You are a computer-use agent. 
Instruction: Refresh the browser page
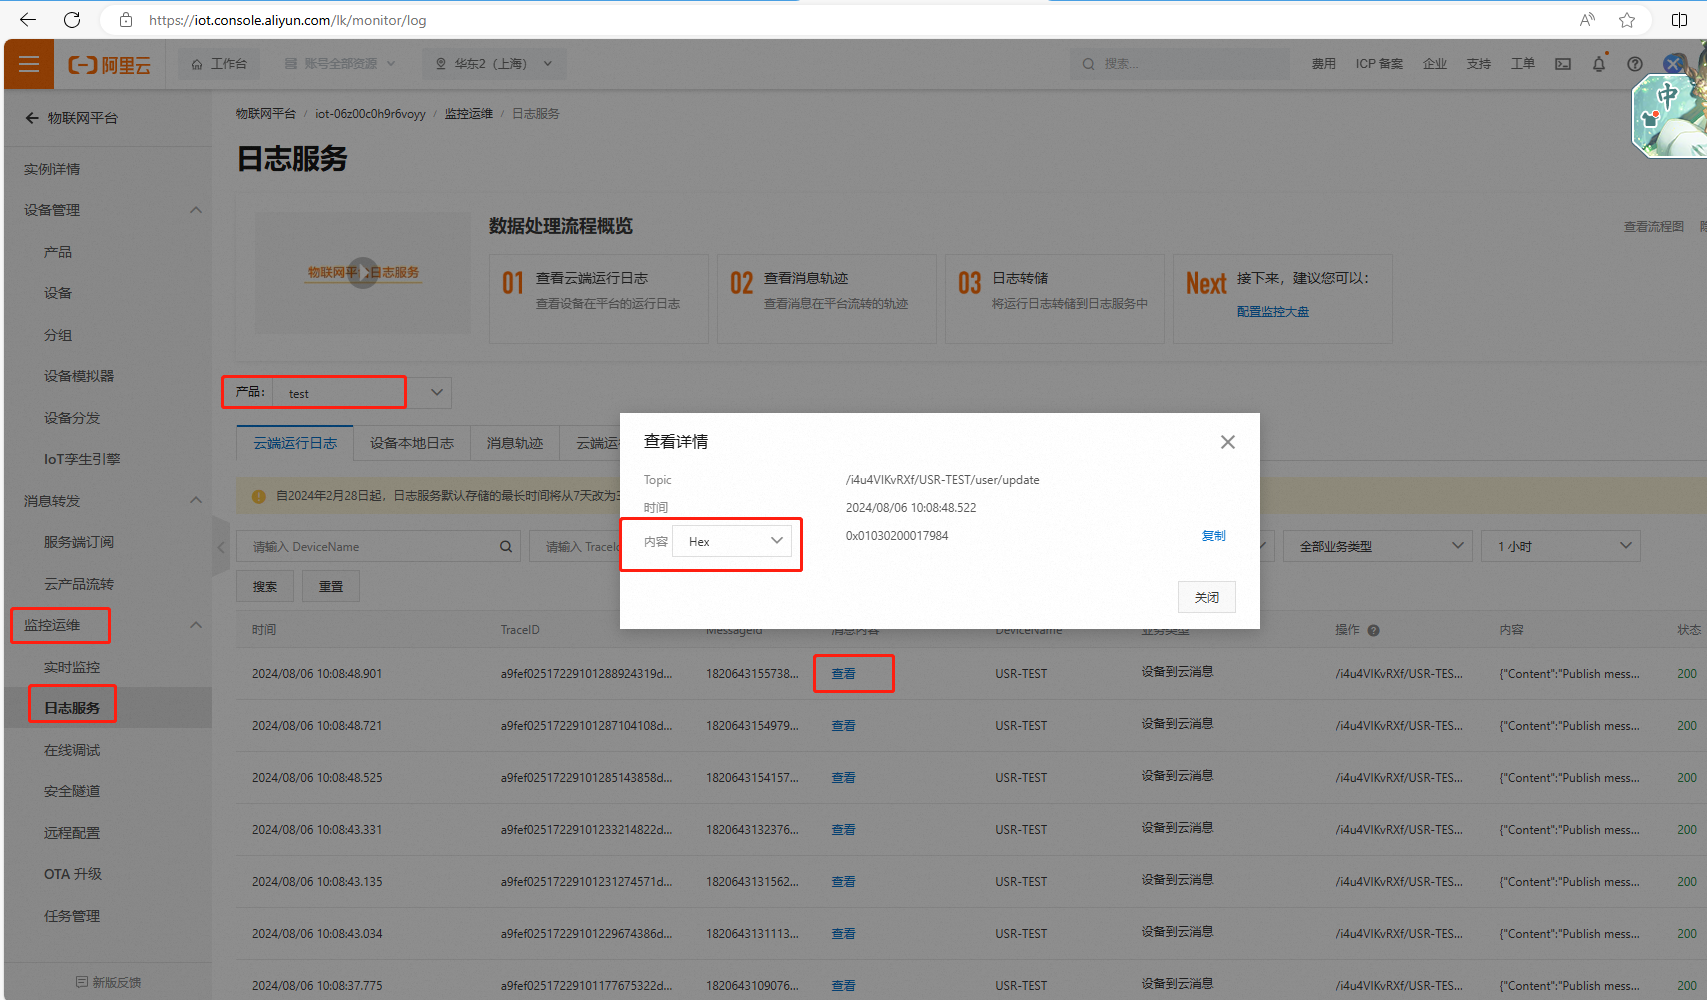72,20
